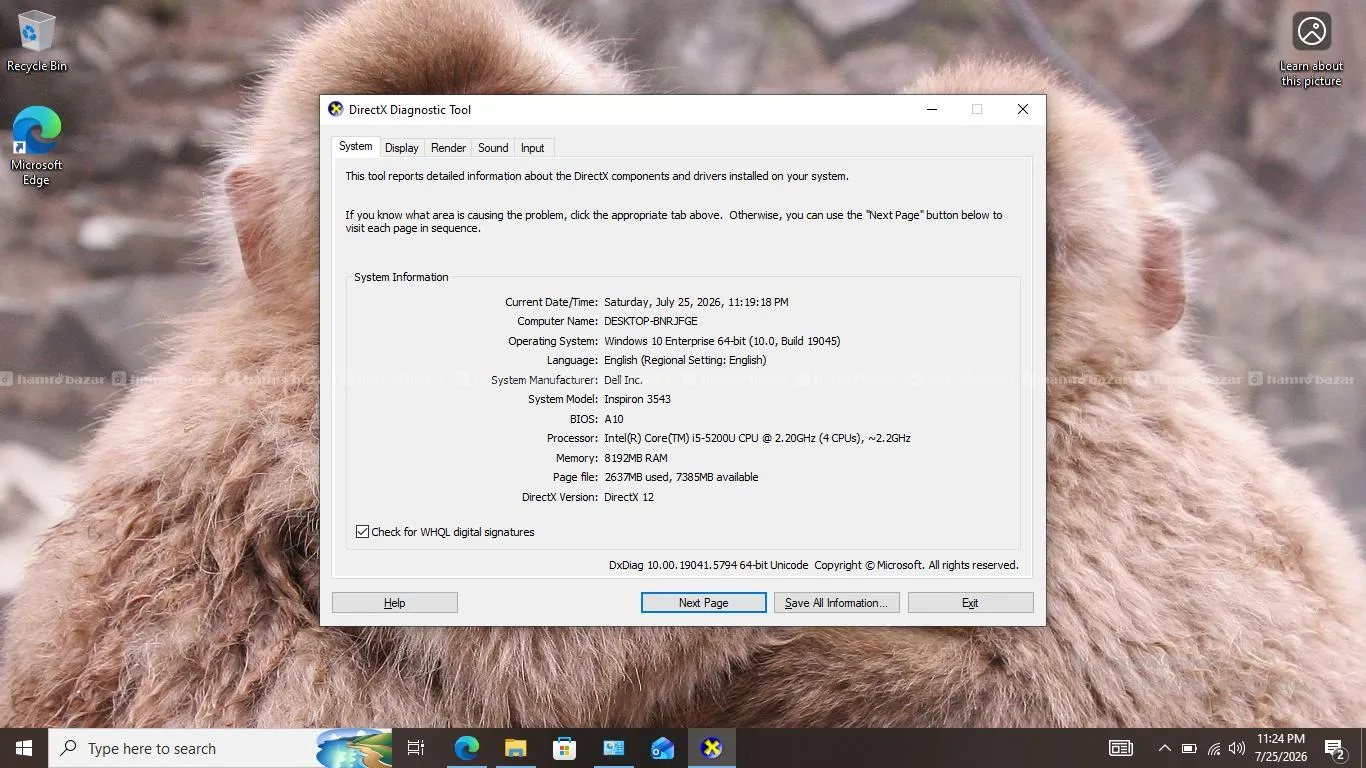Open the taskbar app left of Outlook
Image resolution: width=1366 pixels, height=768 pixels.
click(x=613, y=748)
